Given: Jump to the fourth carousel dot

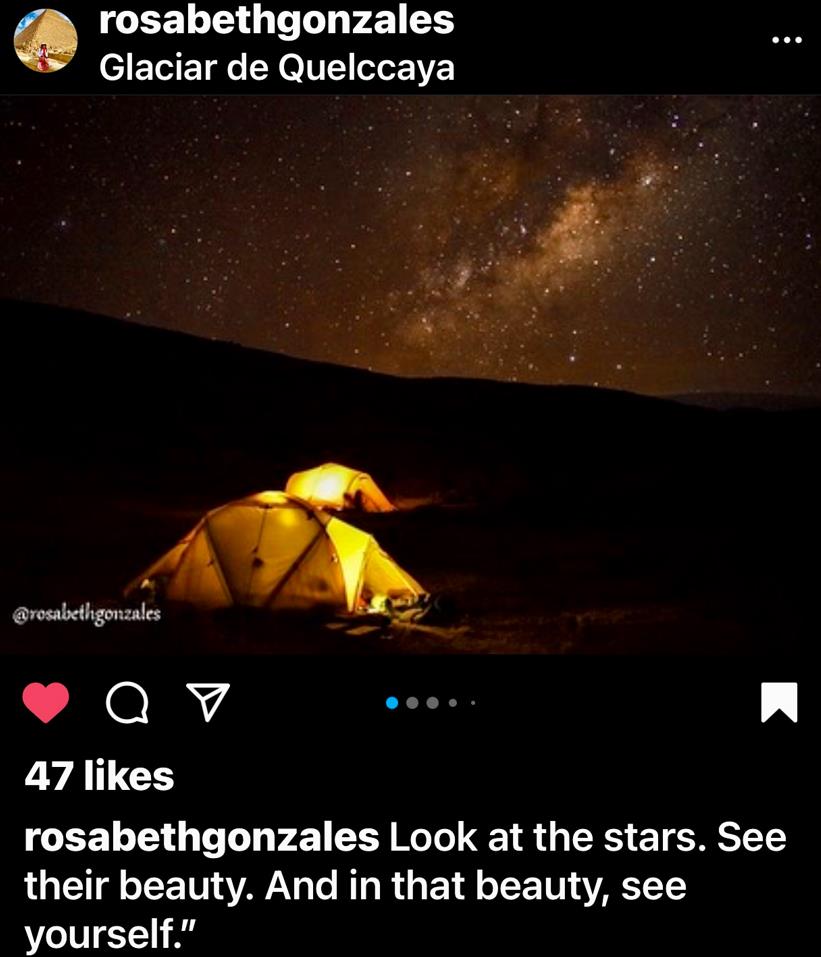Looking at the screenshot, I should 453,703.
